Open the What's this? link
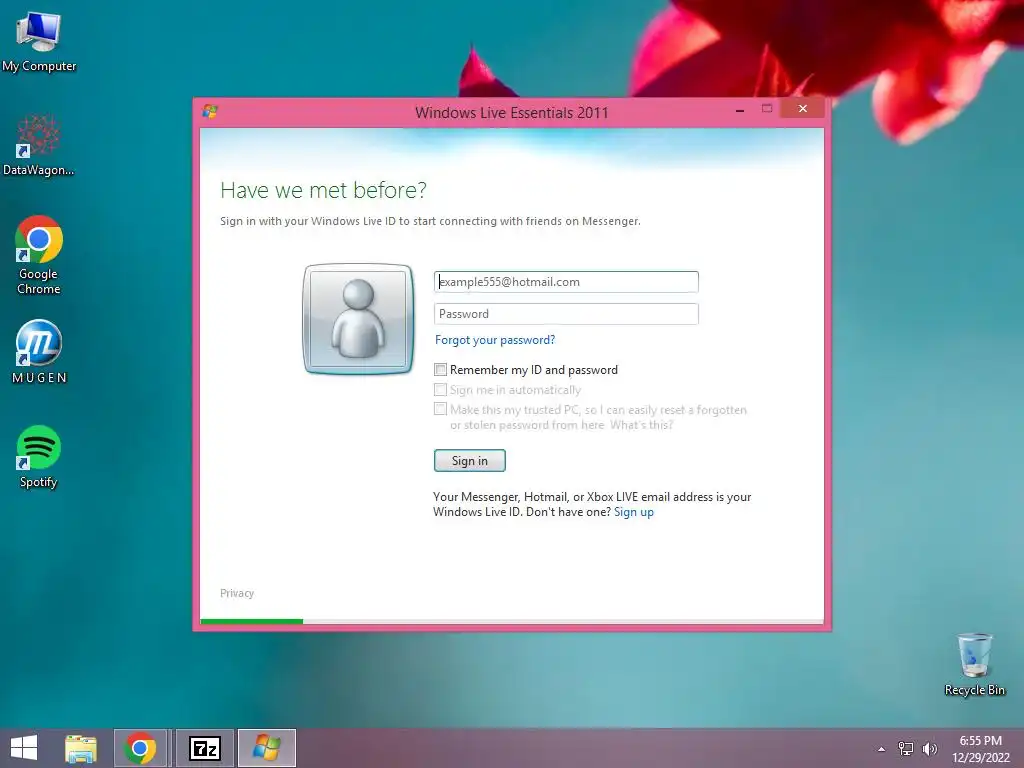The height and width of the screenshot is (768, 1024). coord(641,425)
